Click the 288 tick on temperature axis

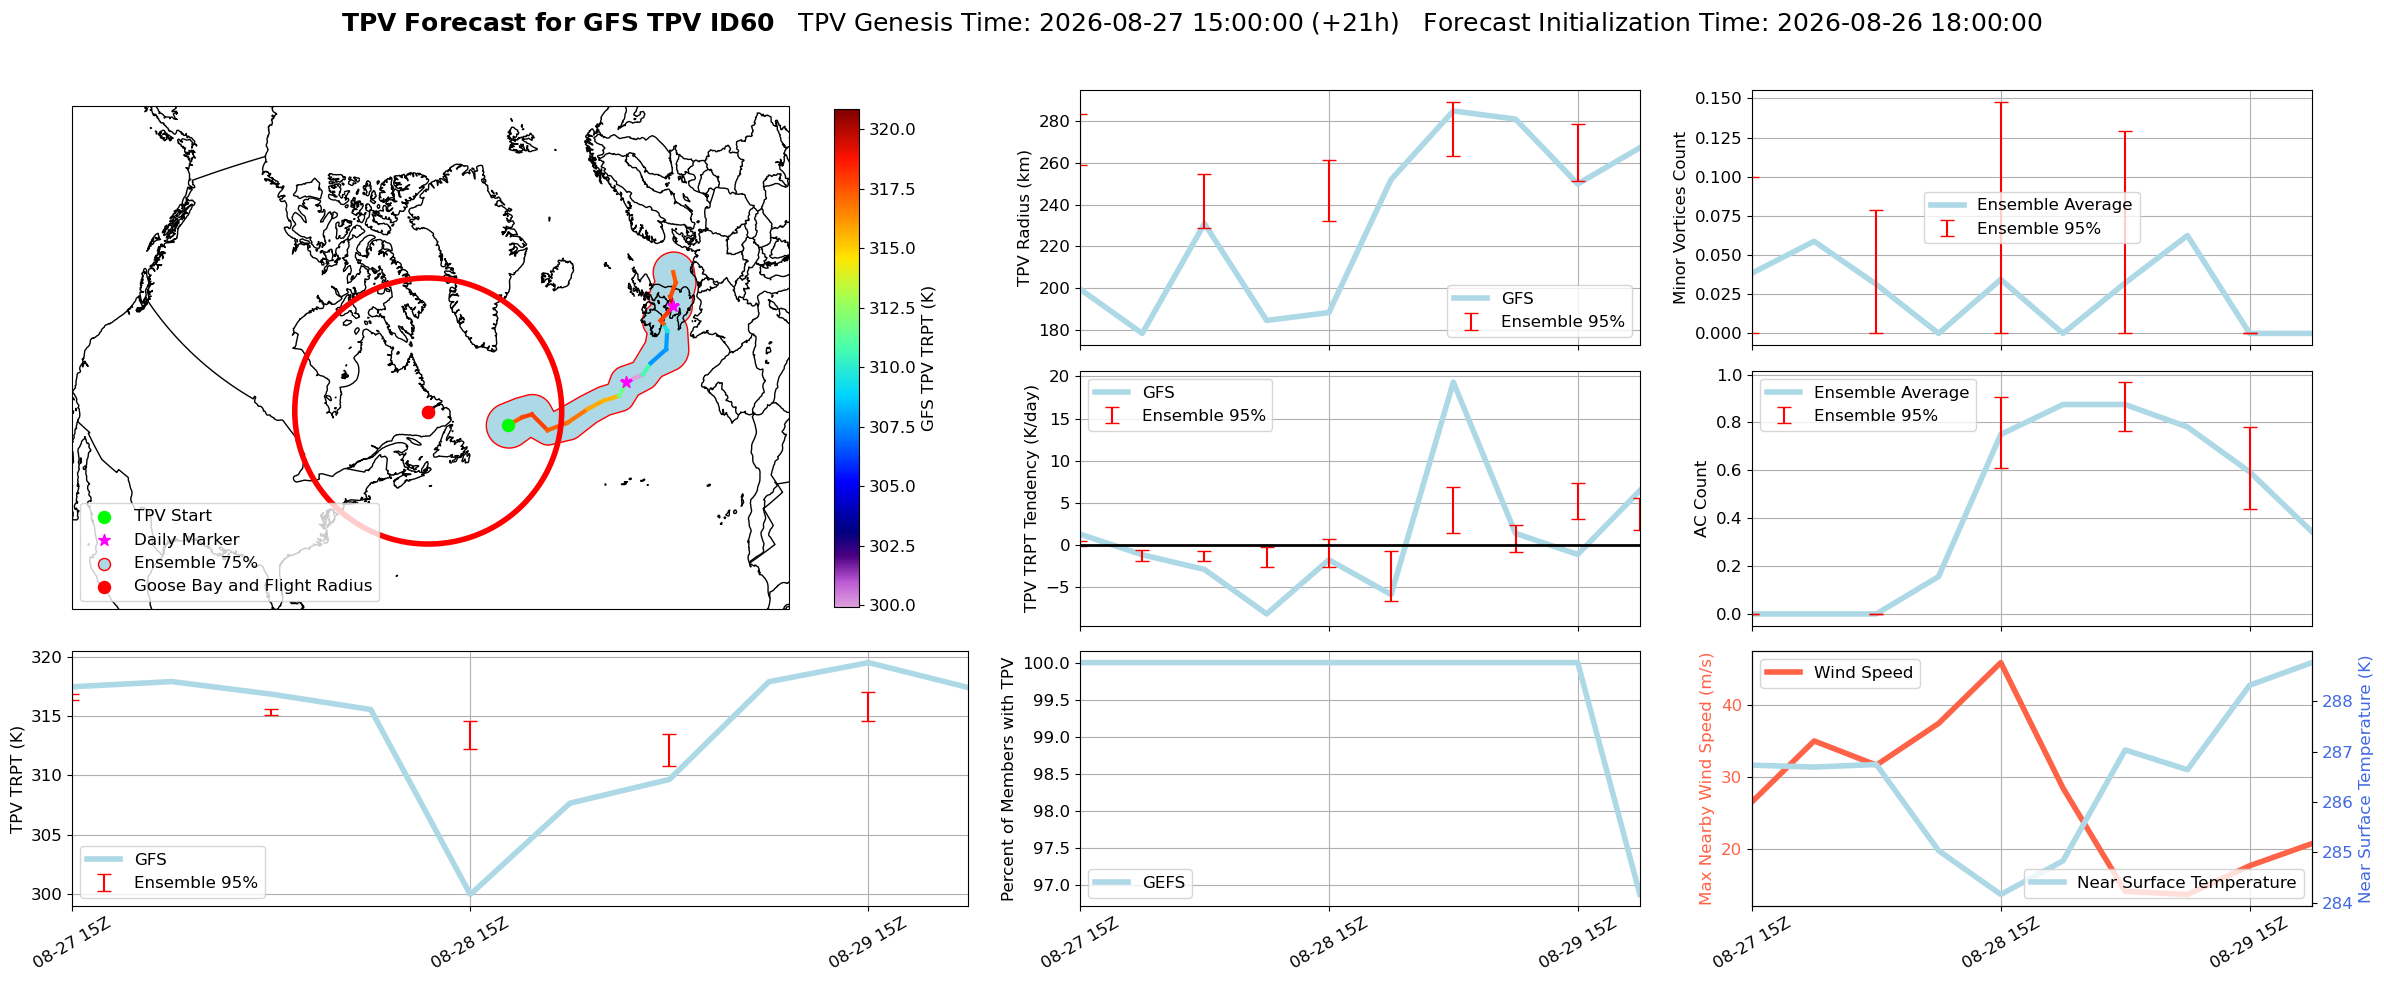pyautogui.click(x=2337, y=702)
